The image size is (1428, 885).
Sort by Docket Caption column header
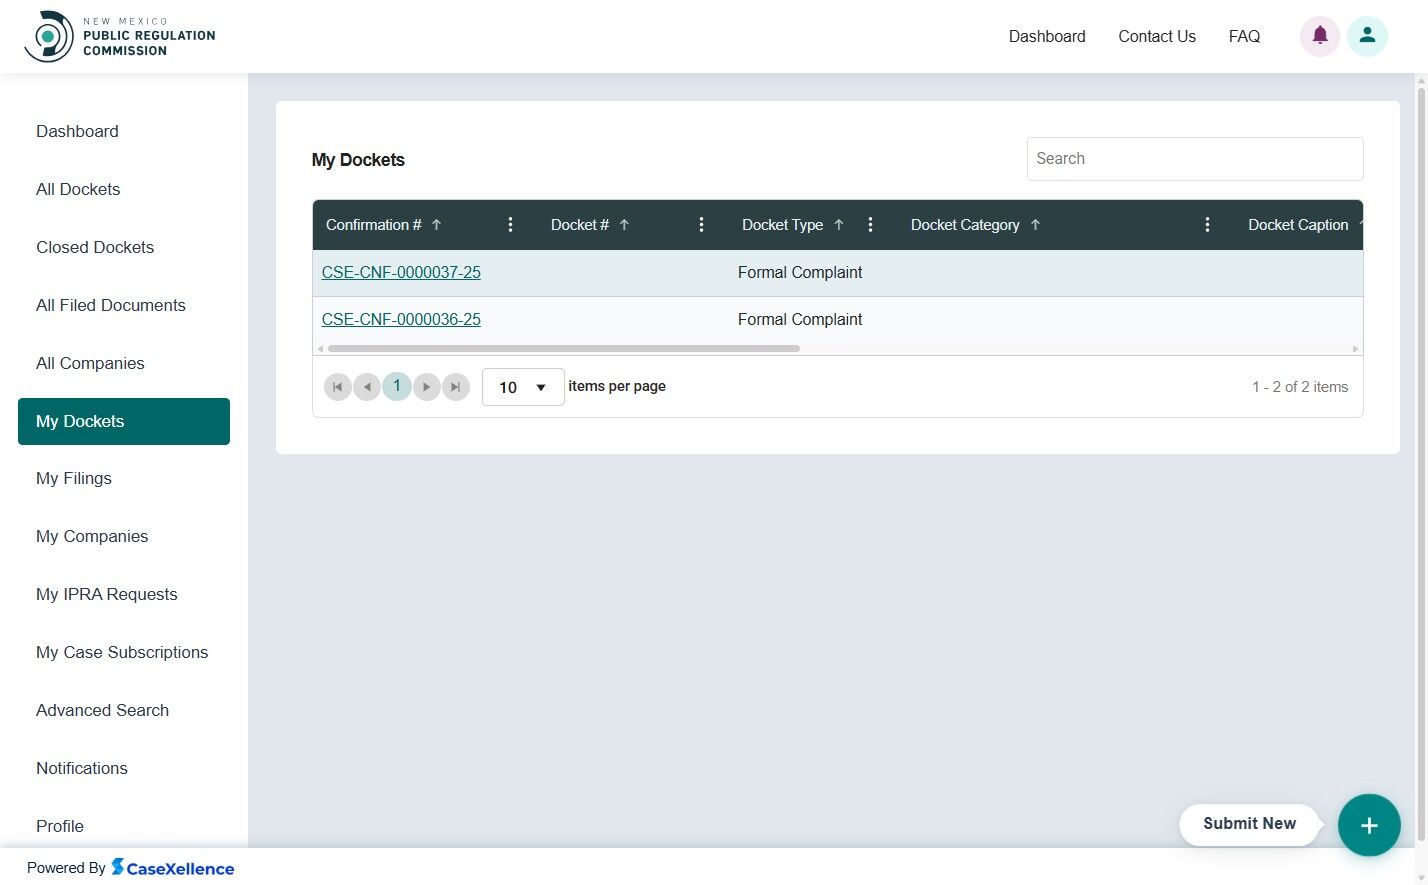pos(1298,225)
